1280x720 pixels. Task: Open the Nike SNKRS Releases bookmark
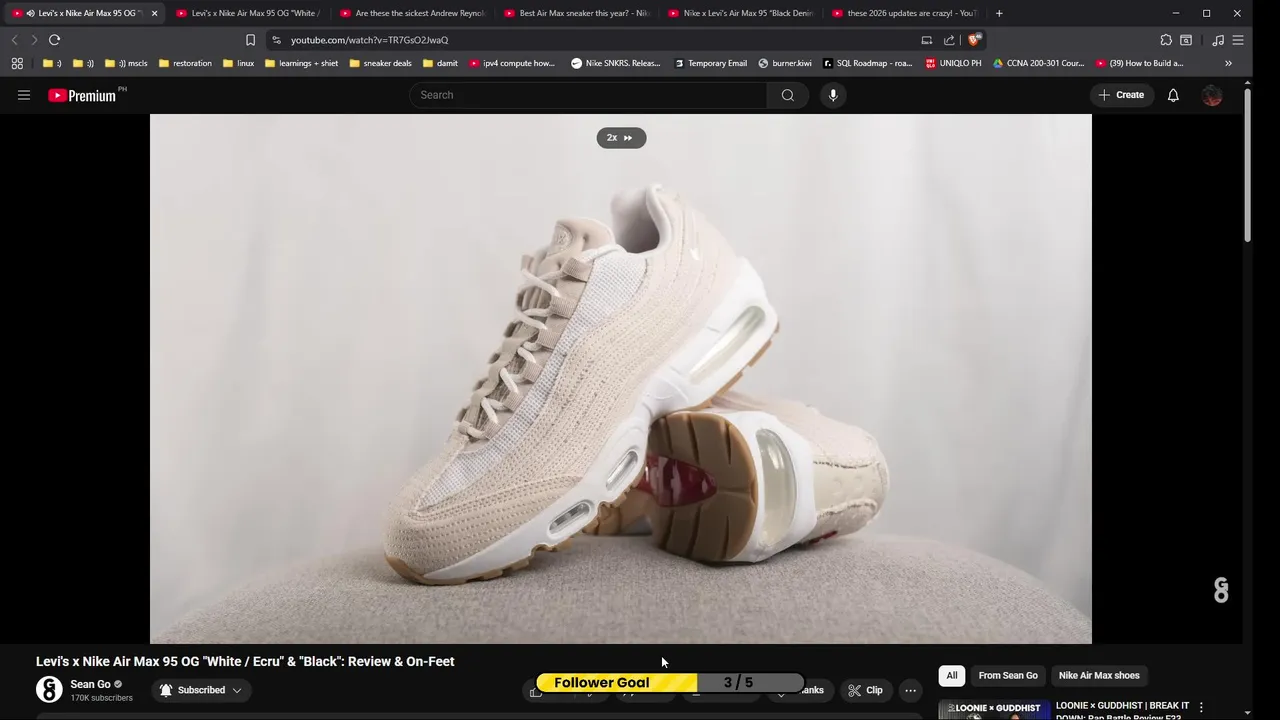click(x=616, y=63)
